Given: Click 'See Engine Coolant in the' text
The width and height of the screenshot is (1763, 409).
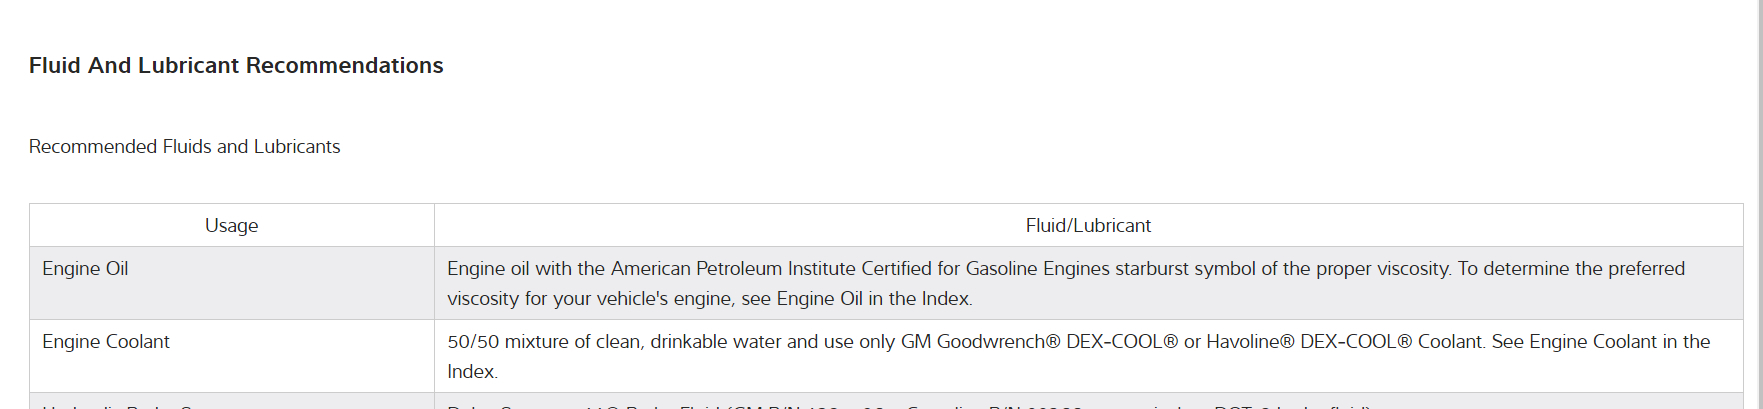Looking at the screenshot, I should pos(1600,342).
